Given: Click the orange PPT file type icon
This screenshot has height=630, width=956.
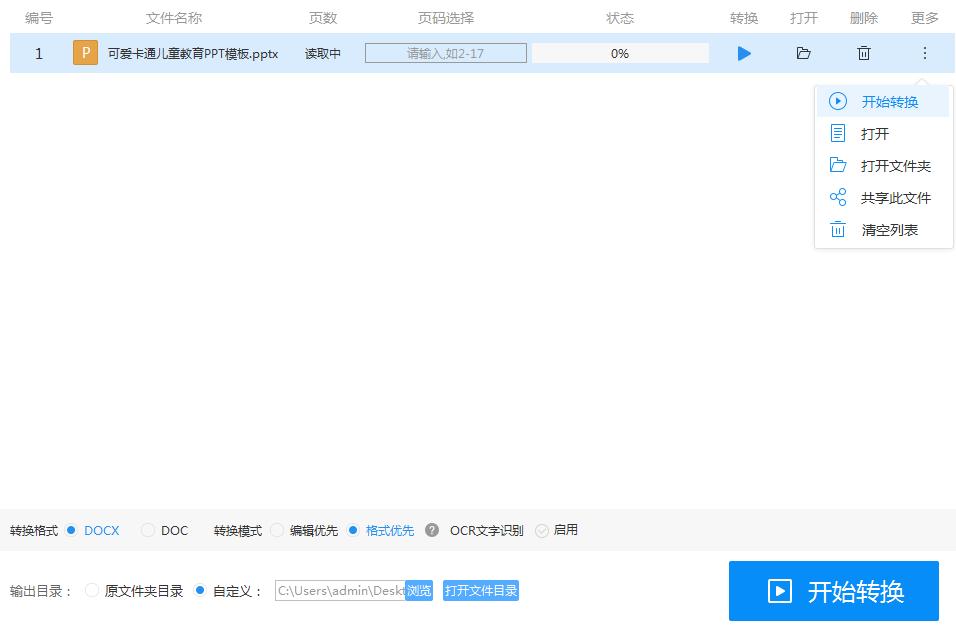Looking at the screenshot, I should click(x=85, y=53).
